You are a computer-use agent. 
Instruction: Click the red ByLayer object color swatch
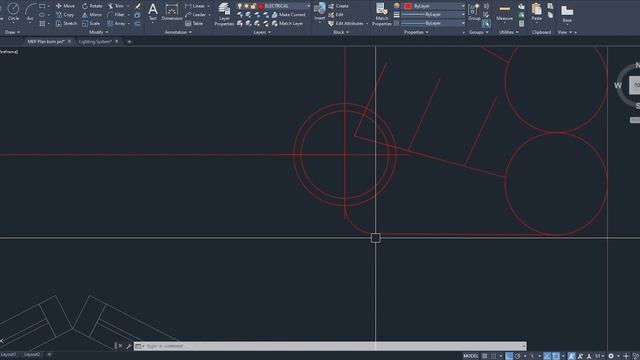(408, 6)
